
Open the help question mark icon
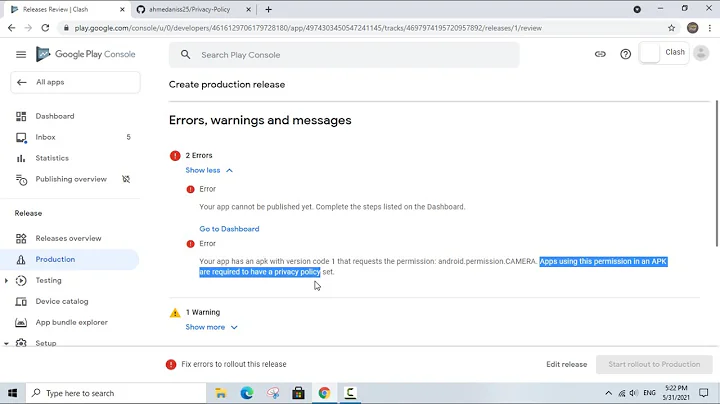625,54
